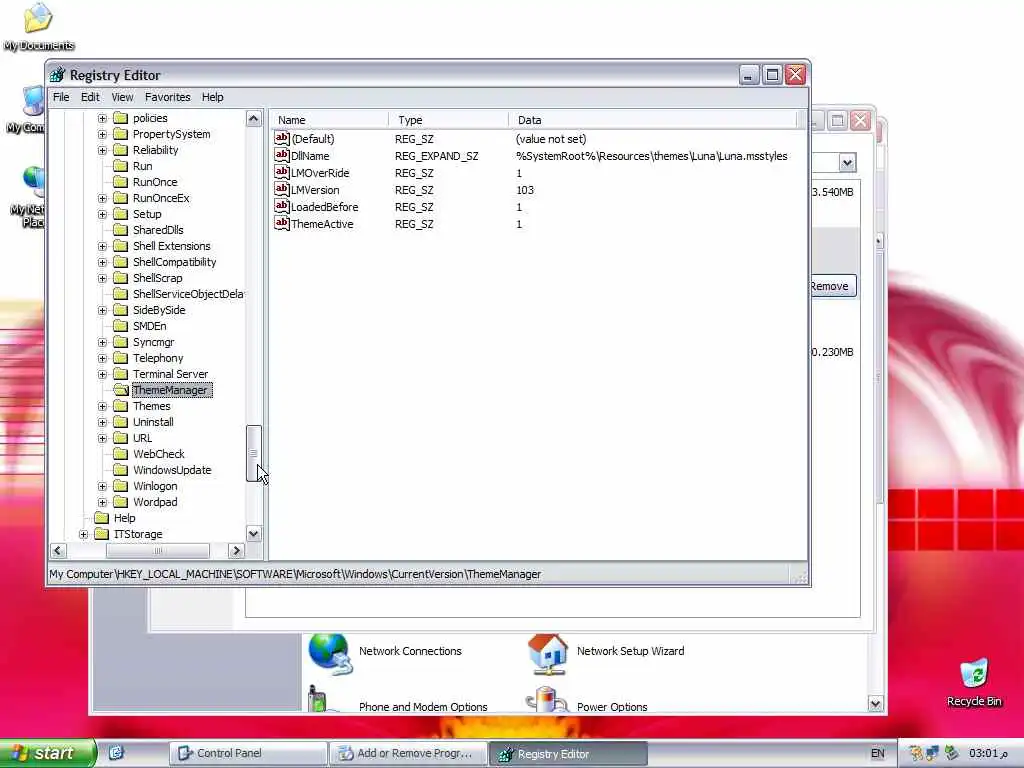This screenshot has width=1024, height=768.
Task: Click the Registry Editor title bar icon
Action: (x=57, y=75)
